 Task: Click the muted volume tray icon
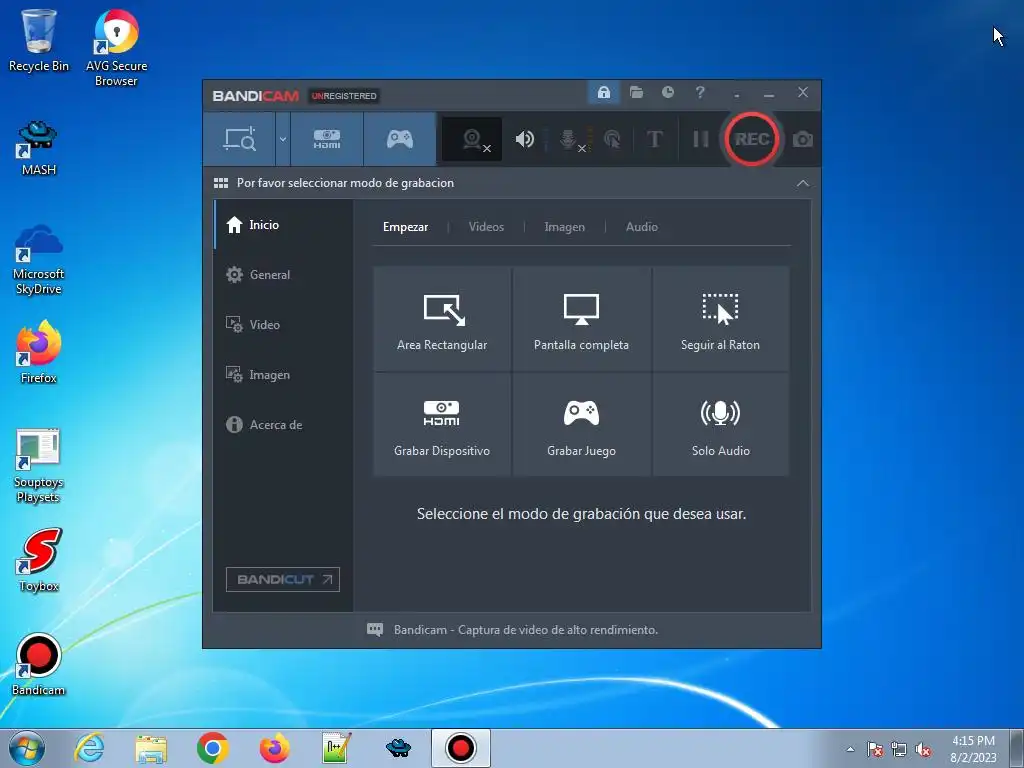pyautogui.click(x=923, y=749)
